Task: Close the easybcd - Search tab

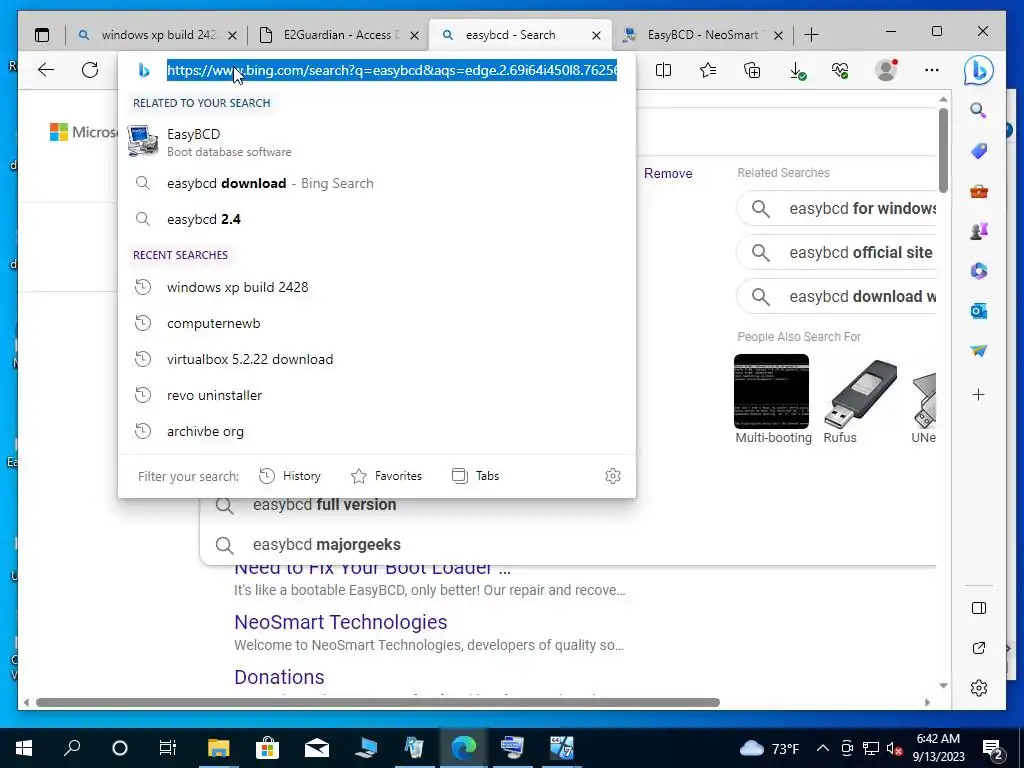Action: click(x=596, y=35)
